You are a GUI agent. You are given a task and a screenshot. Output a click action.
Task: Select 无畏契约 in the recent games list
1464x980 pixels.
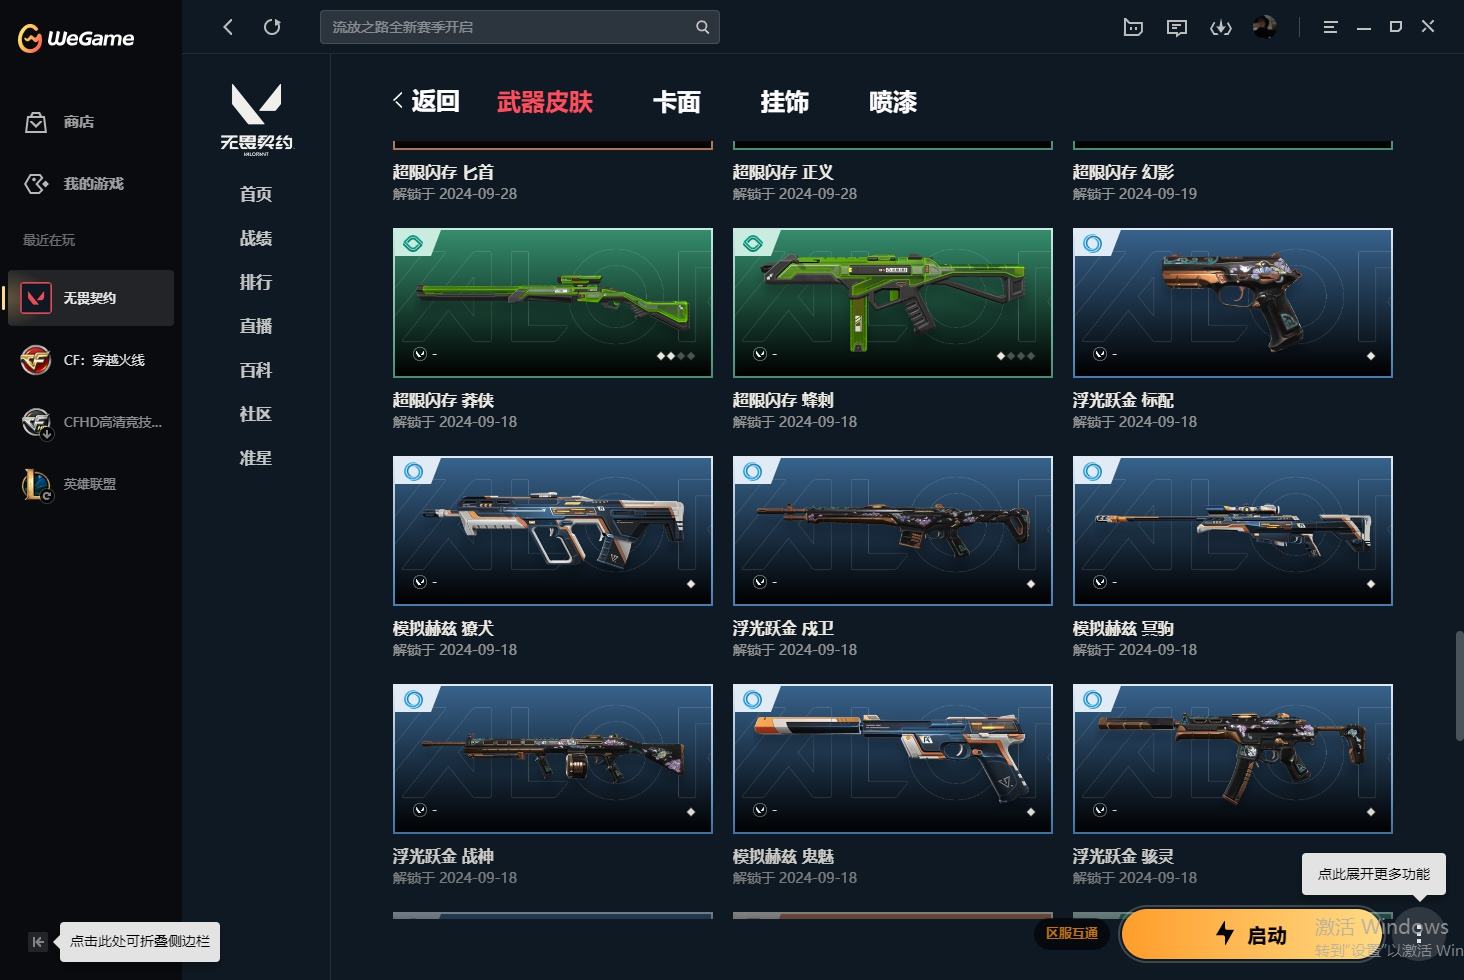(x=91, y=298)
